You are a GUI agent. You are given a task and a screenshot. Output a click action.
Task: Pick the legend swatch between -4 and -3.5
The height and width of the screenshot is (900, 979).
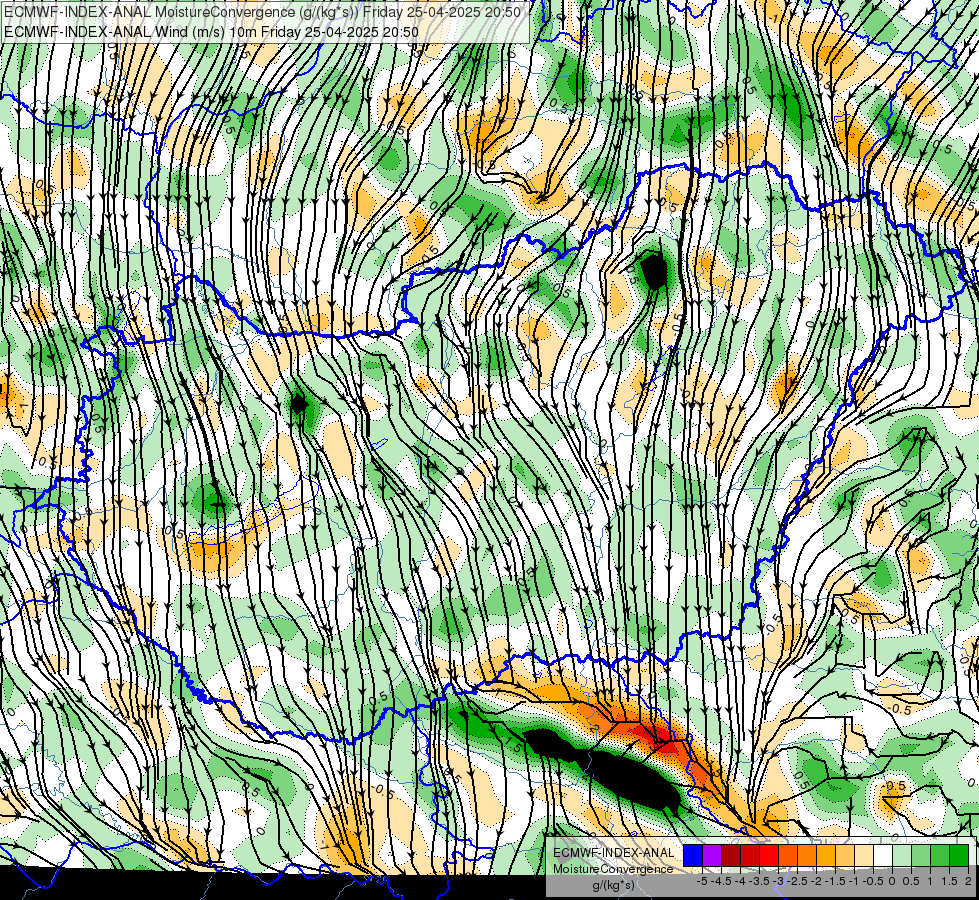point(750,855)
